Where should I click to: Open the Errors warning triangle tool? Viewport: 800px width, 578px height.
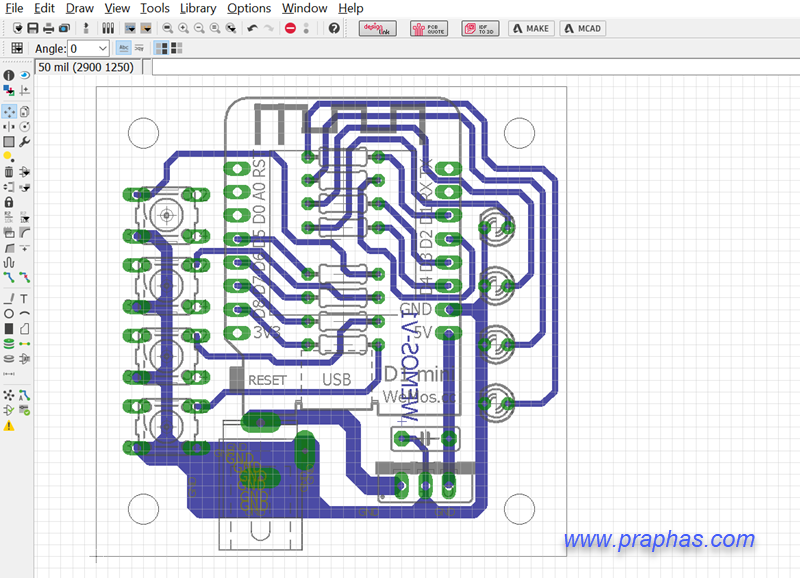click(x=9, y=425)
